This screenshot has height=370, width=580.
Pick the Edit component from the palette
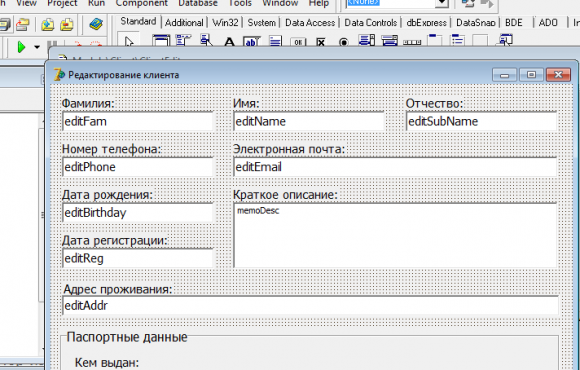(x=252, y=41)
